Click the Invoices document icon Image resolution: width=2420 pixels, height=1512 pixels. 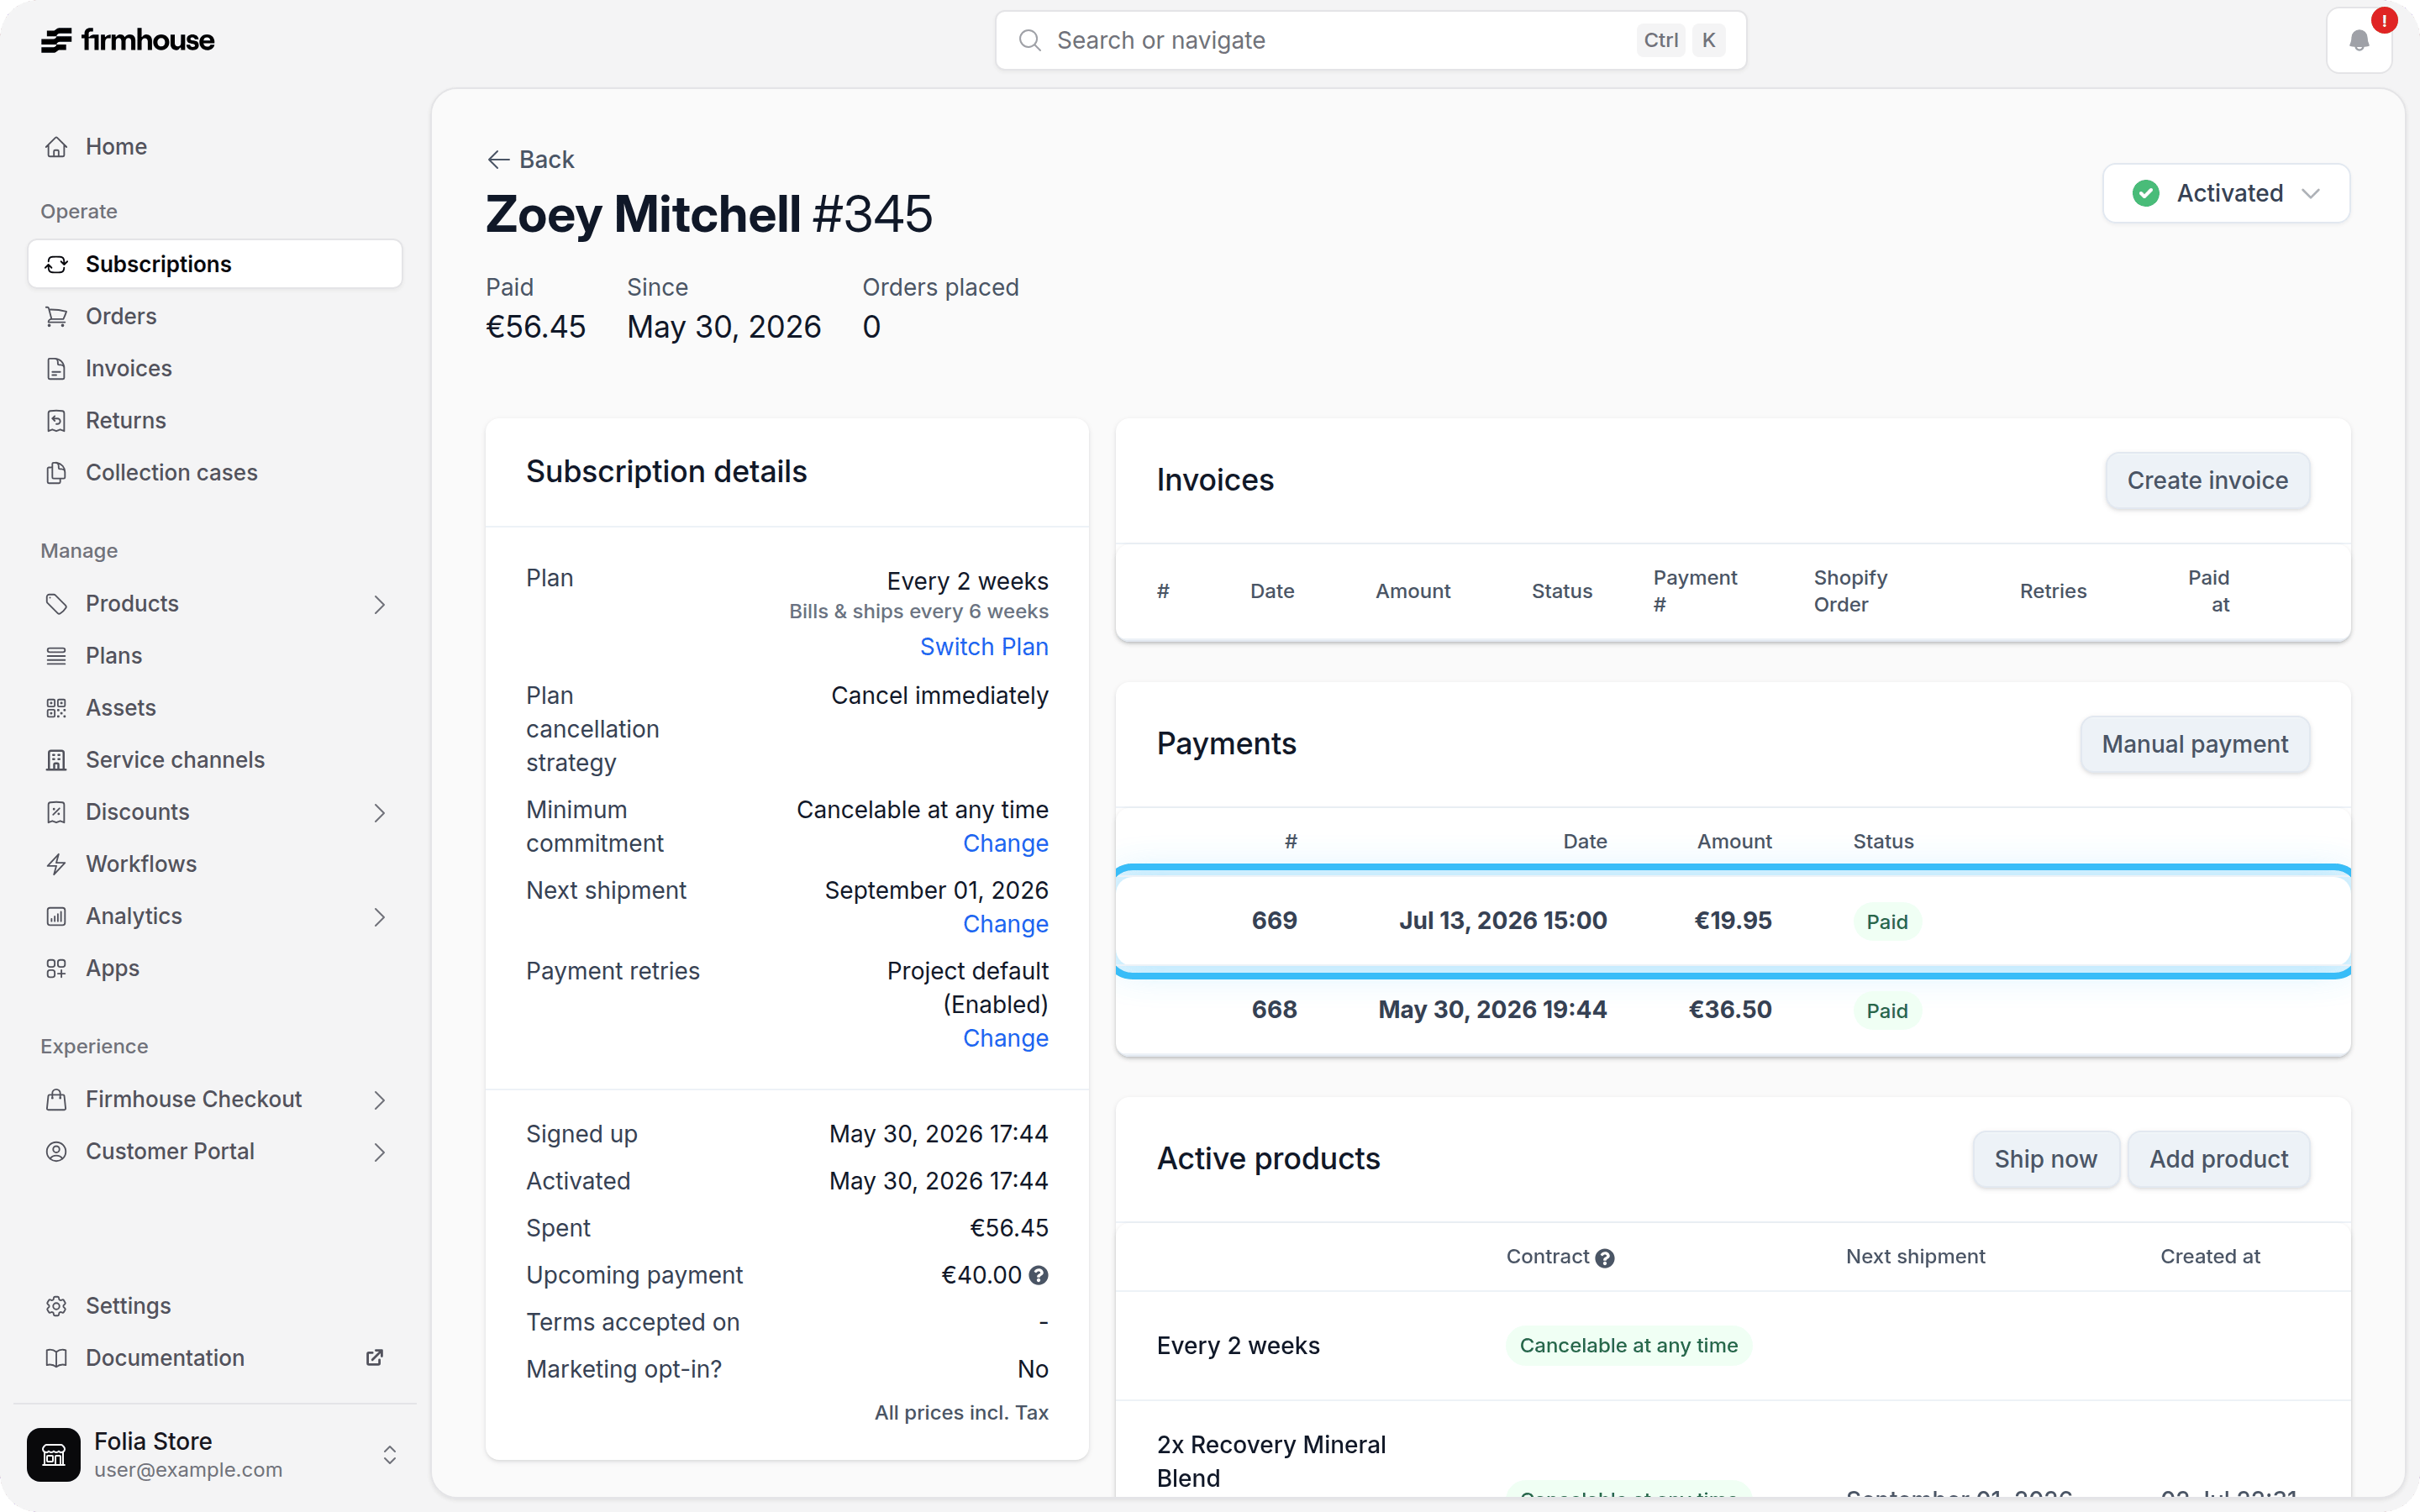coord(56,368)
